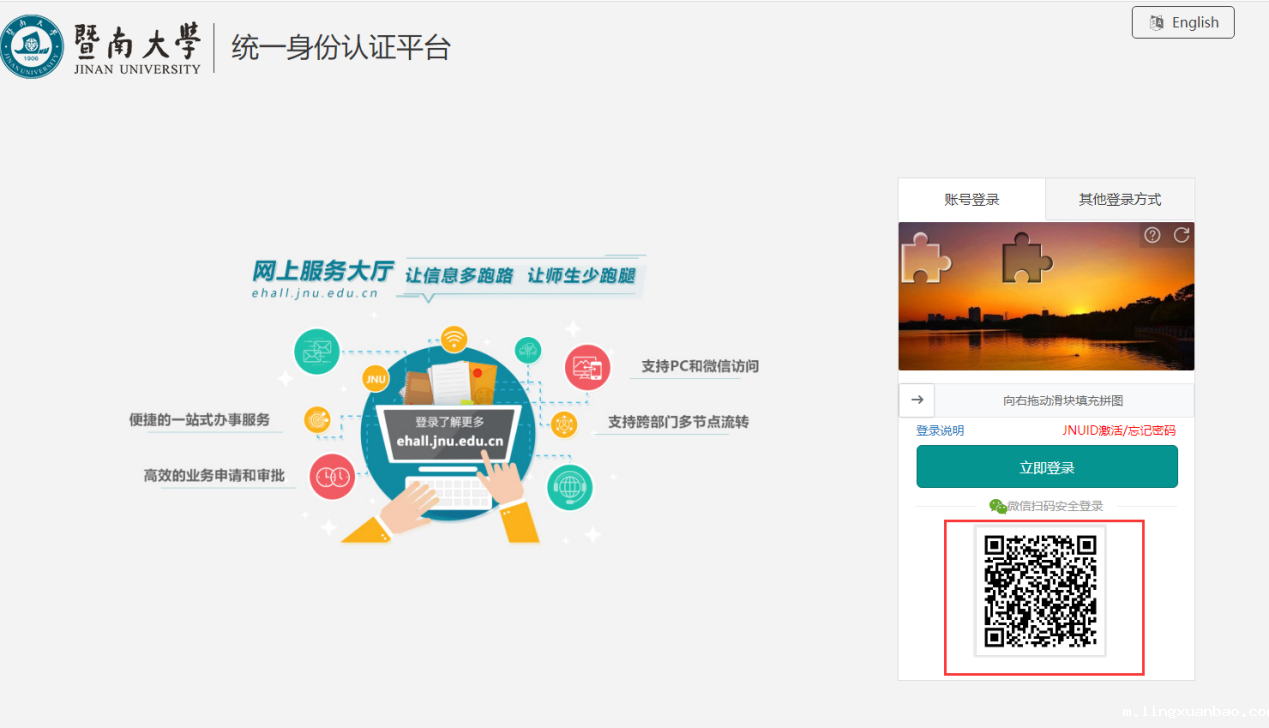Click the 立即登录 button
The height and width of the screenshot is (728, 1269).
(x=1047, y=467)
